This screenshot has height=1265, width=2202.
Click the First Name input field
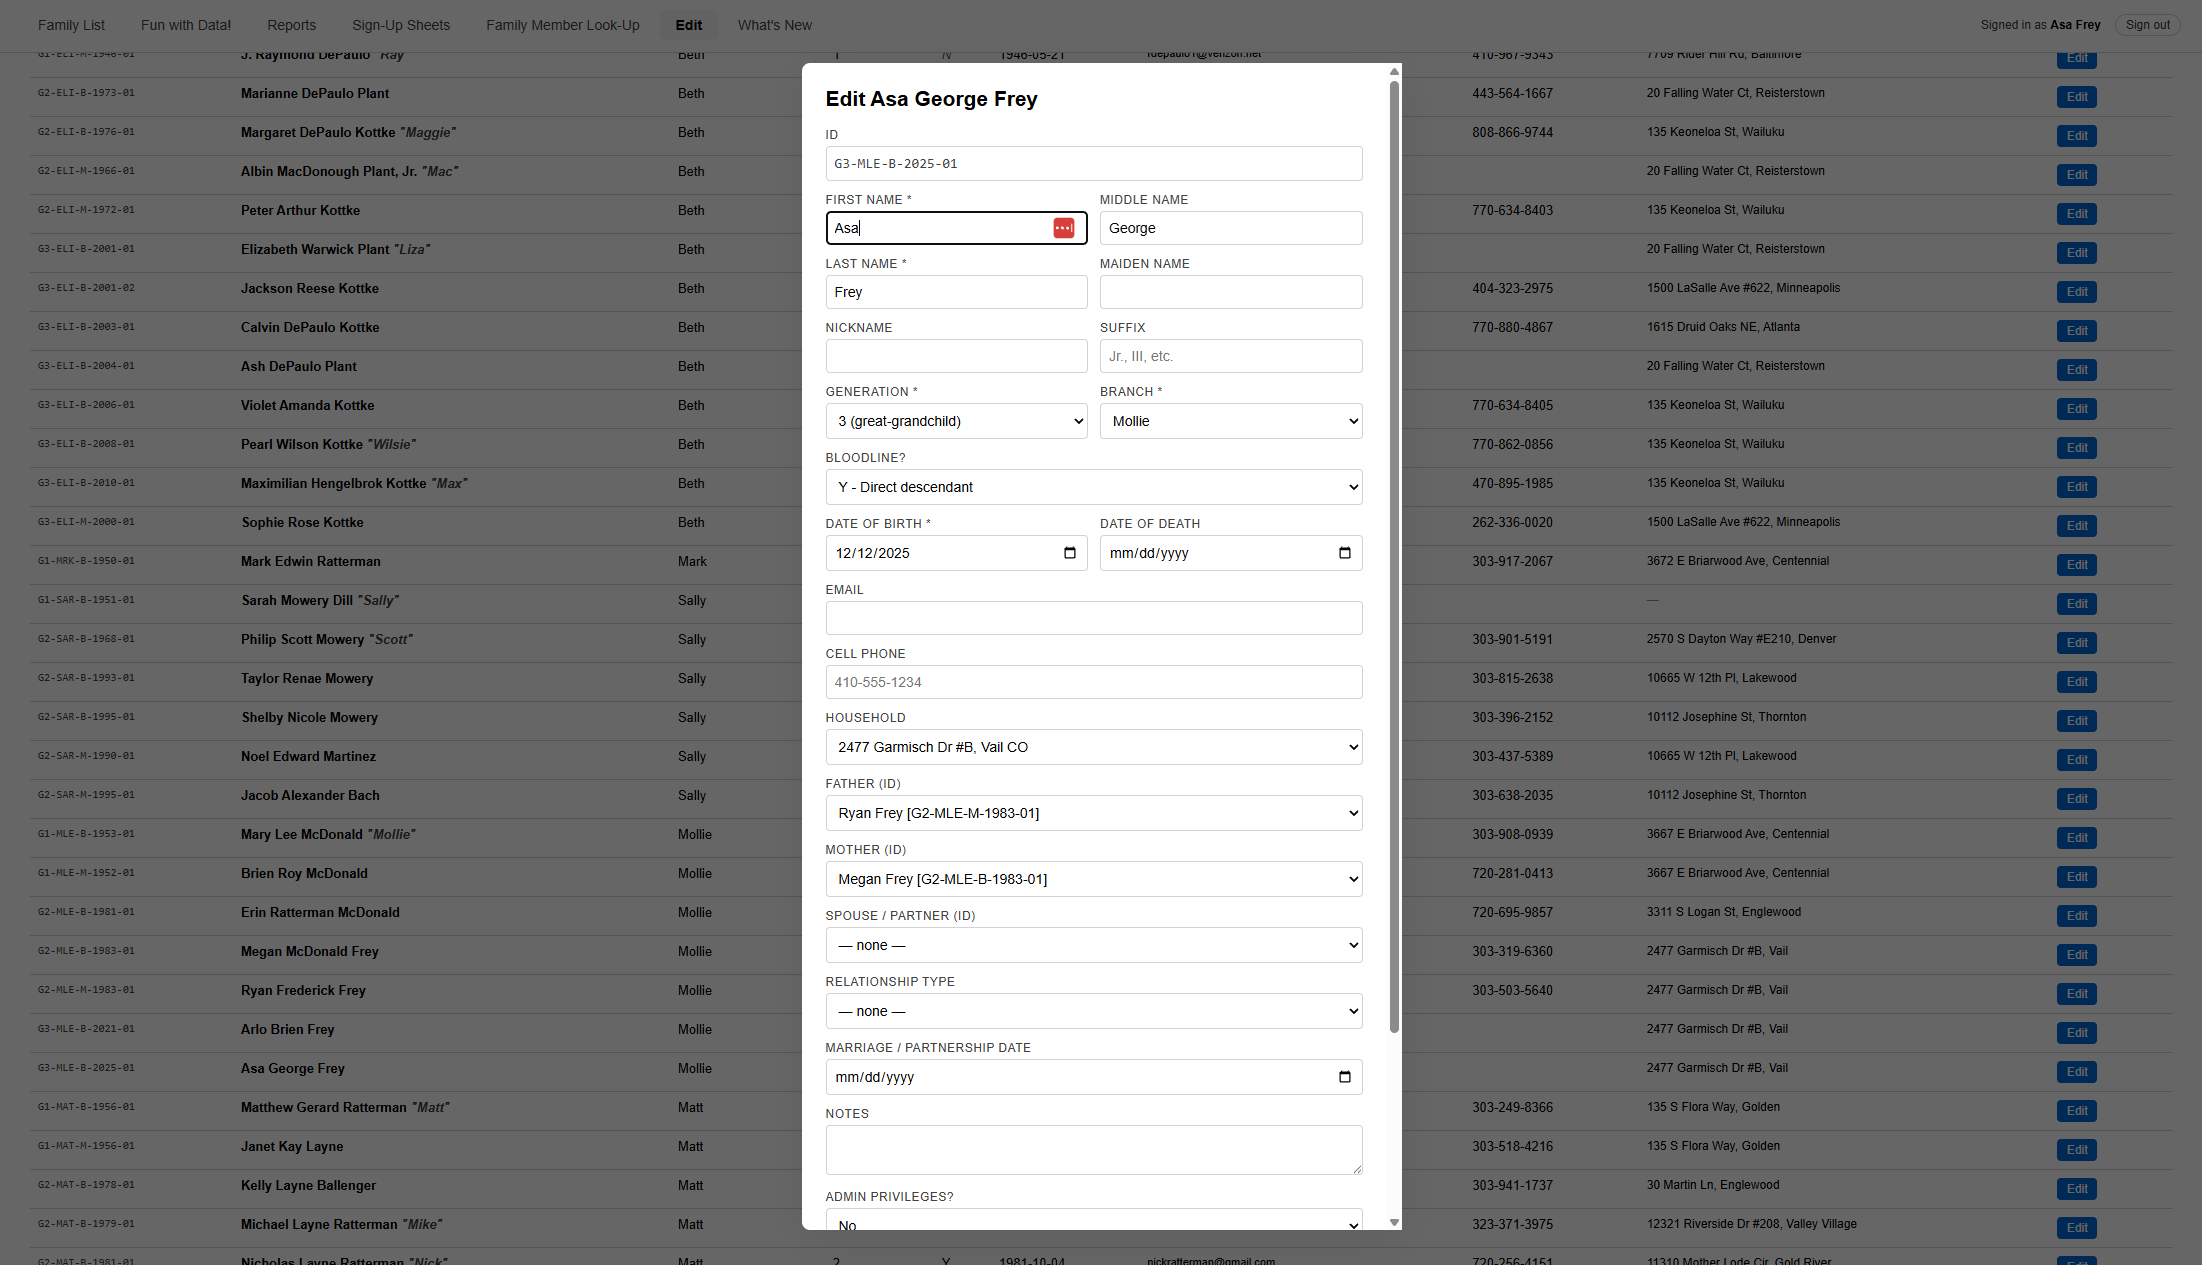(956, 228)
